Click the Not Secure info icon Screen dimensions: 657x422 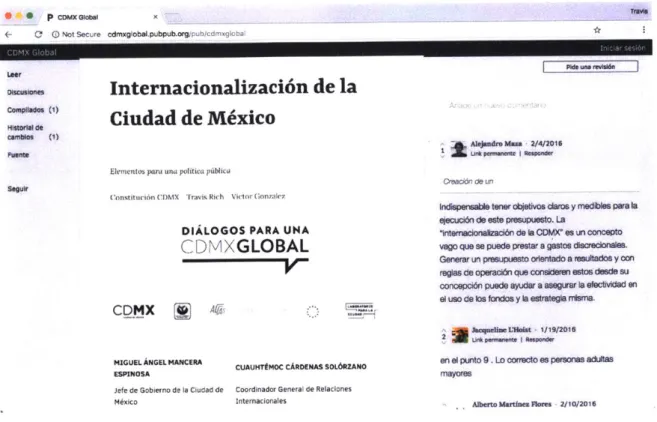55,34
